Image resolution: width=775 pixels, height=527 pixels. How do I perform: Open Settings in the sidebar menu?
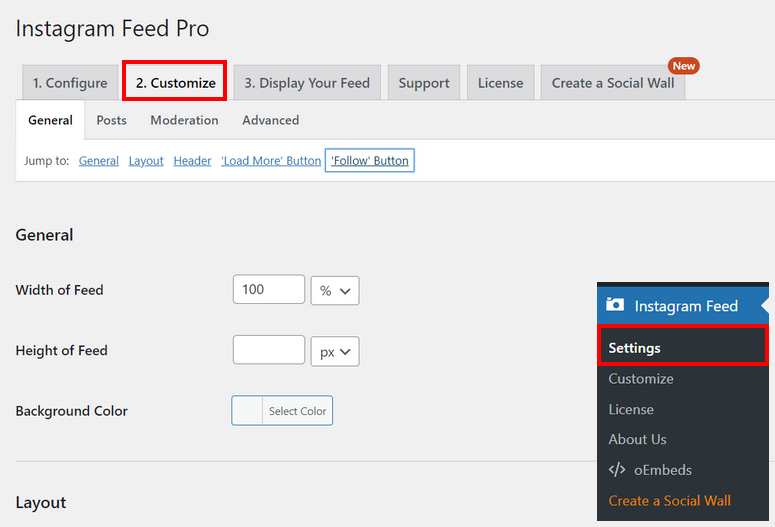pyautogui.click(x=683, y=346)
